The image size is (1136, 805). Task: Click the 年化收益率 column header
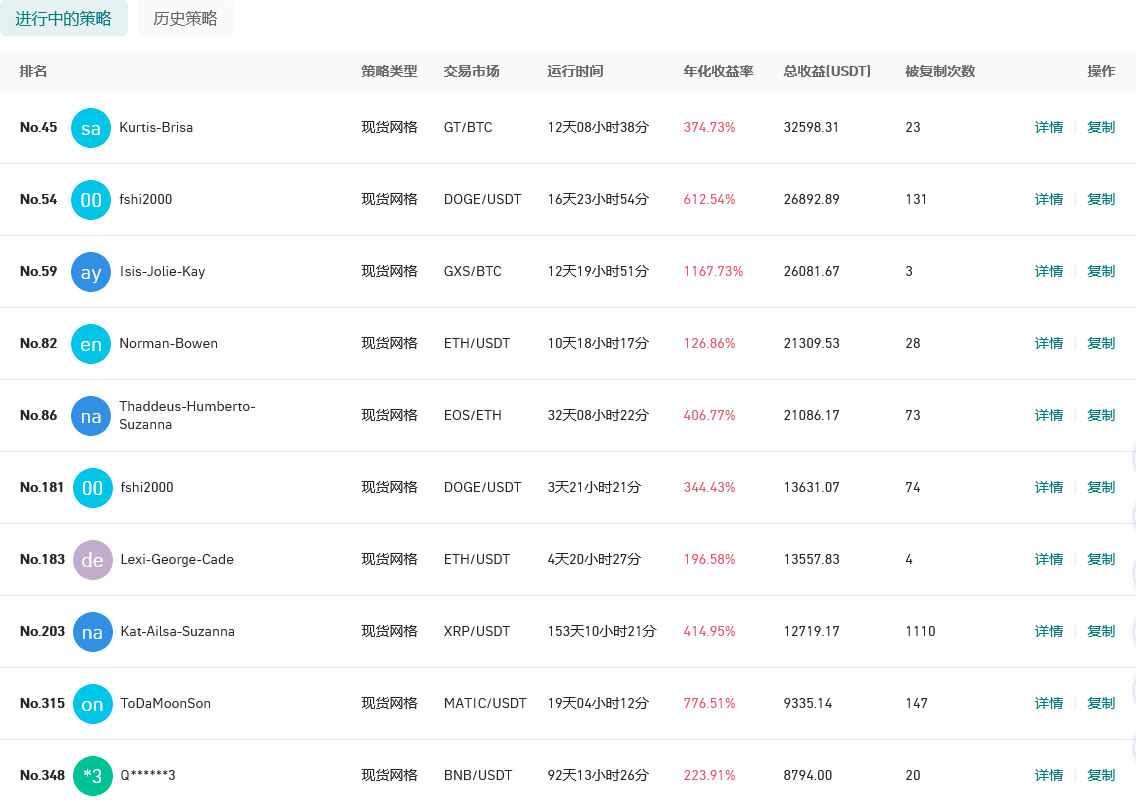(718, 71)
